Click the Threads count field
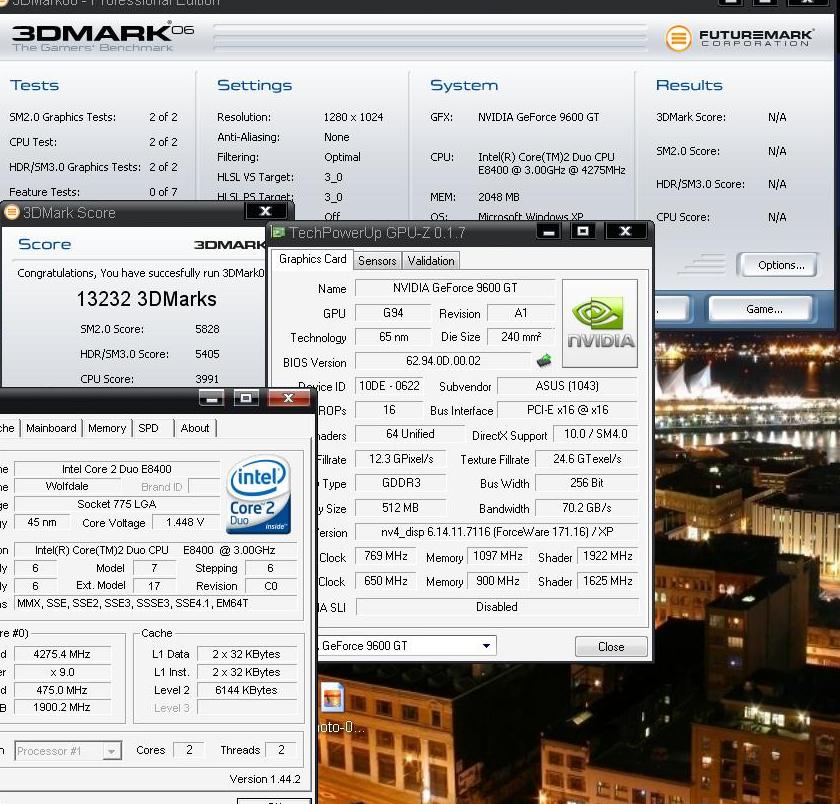840x804 pixels. pyautogui.click(x=281, y=750)
